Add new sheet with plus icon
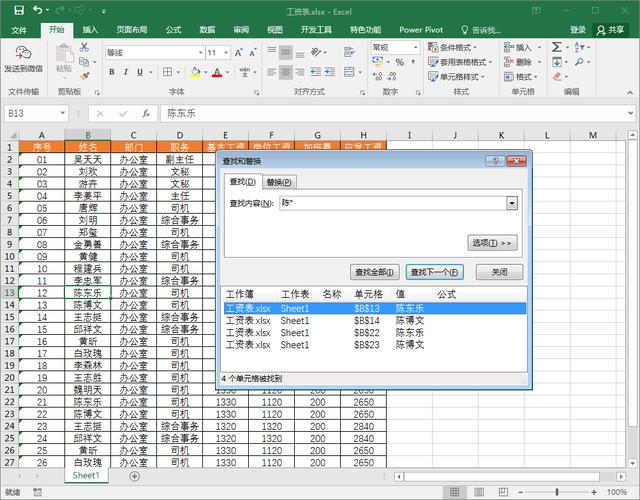Viewport: 640px width, 500px height. tap(134, 476)
